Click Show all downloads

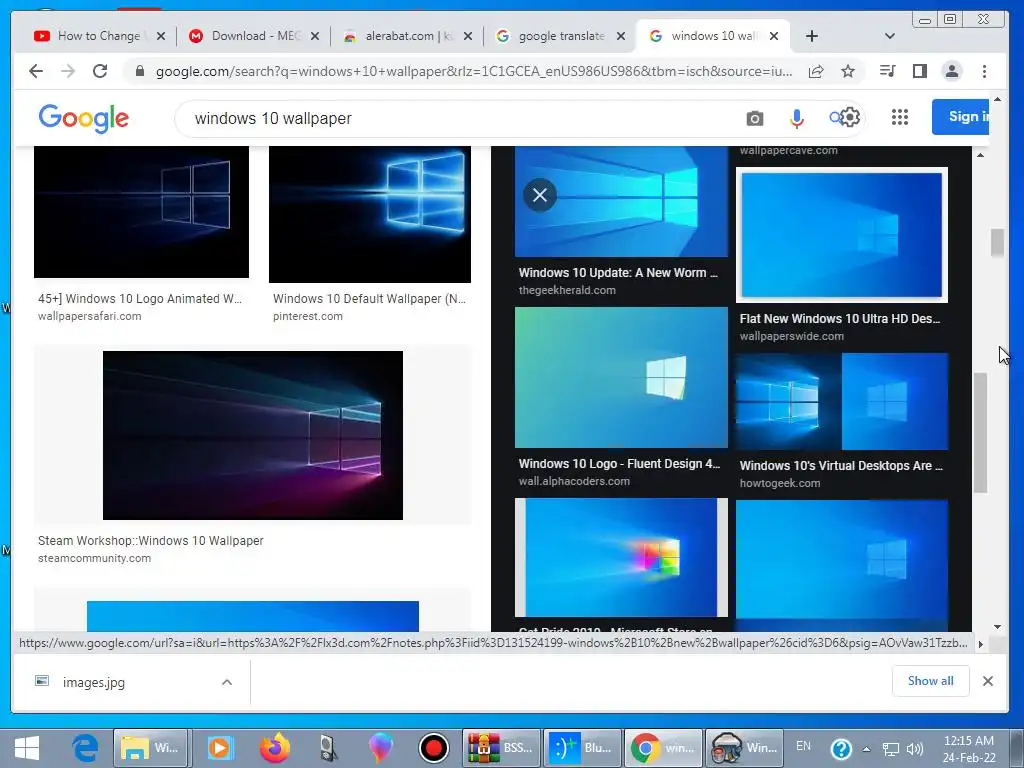tap(930, 680)
